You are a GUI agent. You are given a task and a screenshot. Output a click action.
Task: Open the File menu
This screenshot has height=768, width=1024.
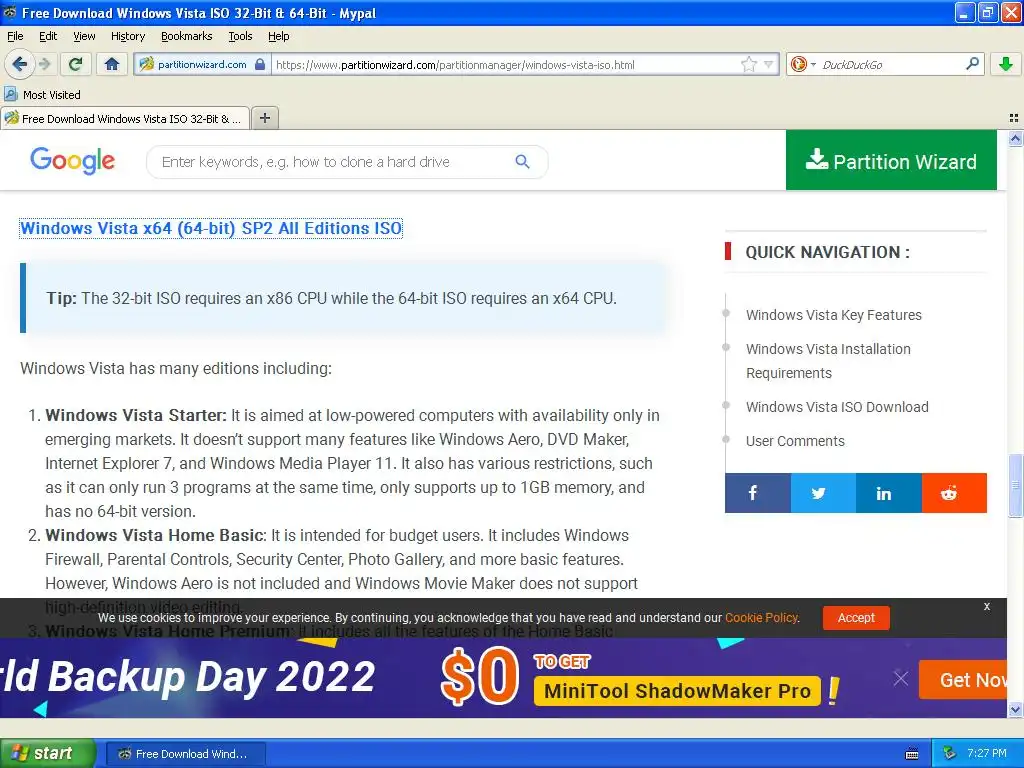(15, 37)
